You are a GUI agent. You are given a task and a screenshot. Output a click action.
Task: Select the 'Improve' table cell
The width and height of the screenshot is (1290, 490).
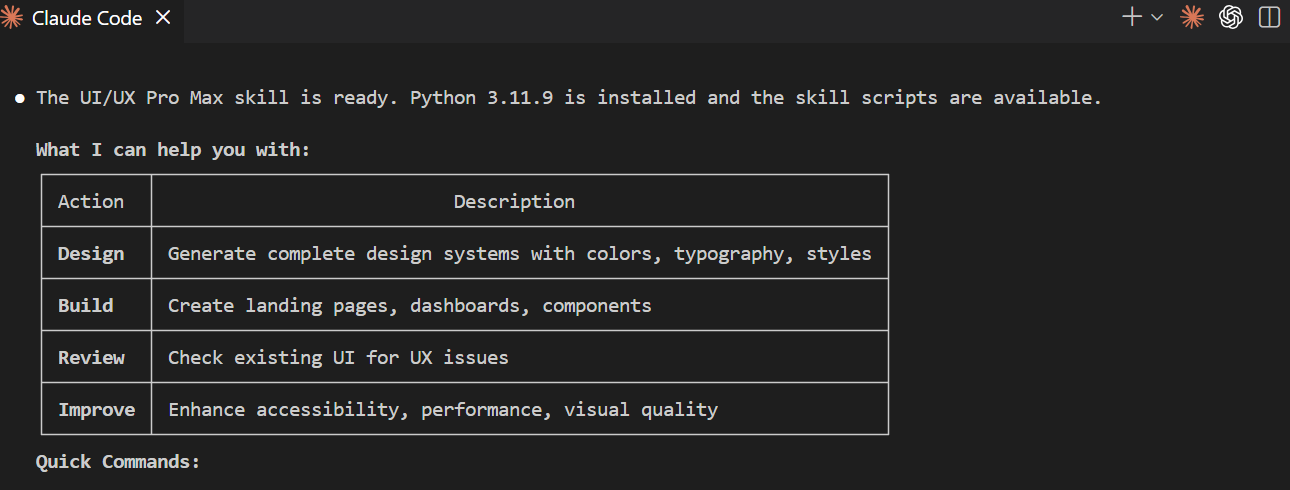pos(96,409)
